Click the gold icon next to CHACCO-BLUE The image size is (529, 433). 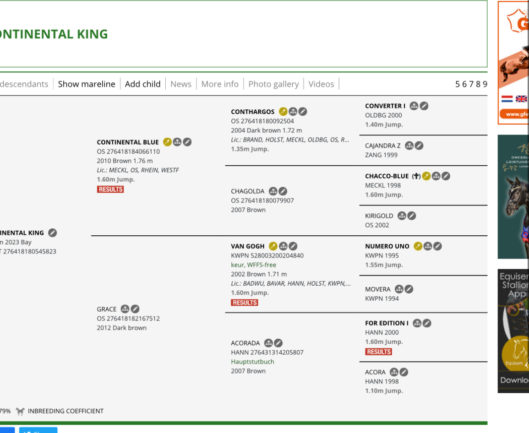426,176
